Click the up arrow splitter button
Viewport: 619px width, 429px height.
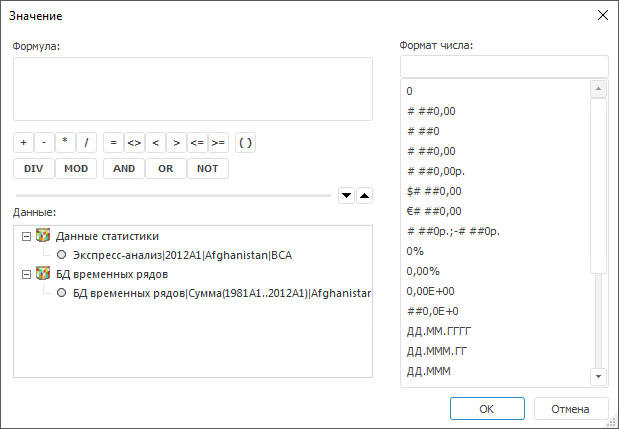tap(364, 196)
